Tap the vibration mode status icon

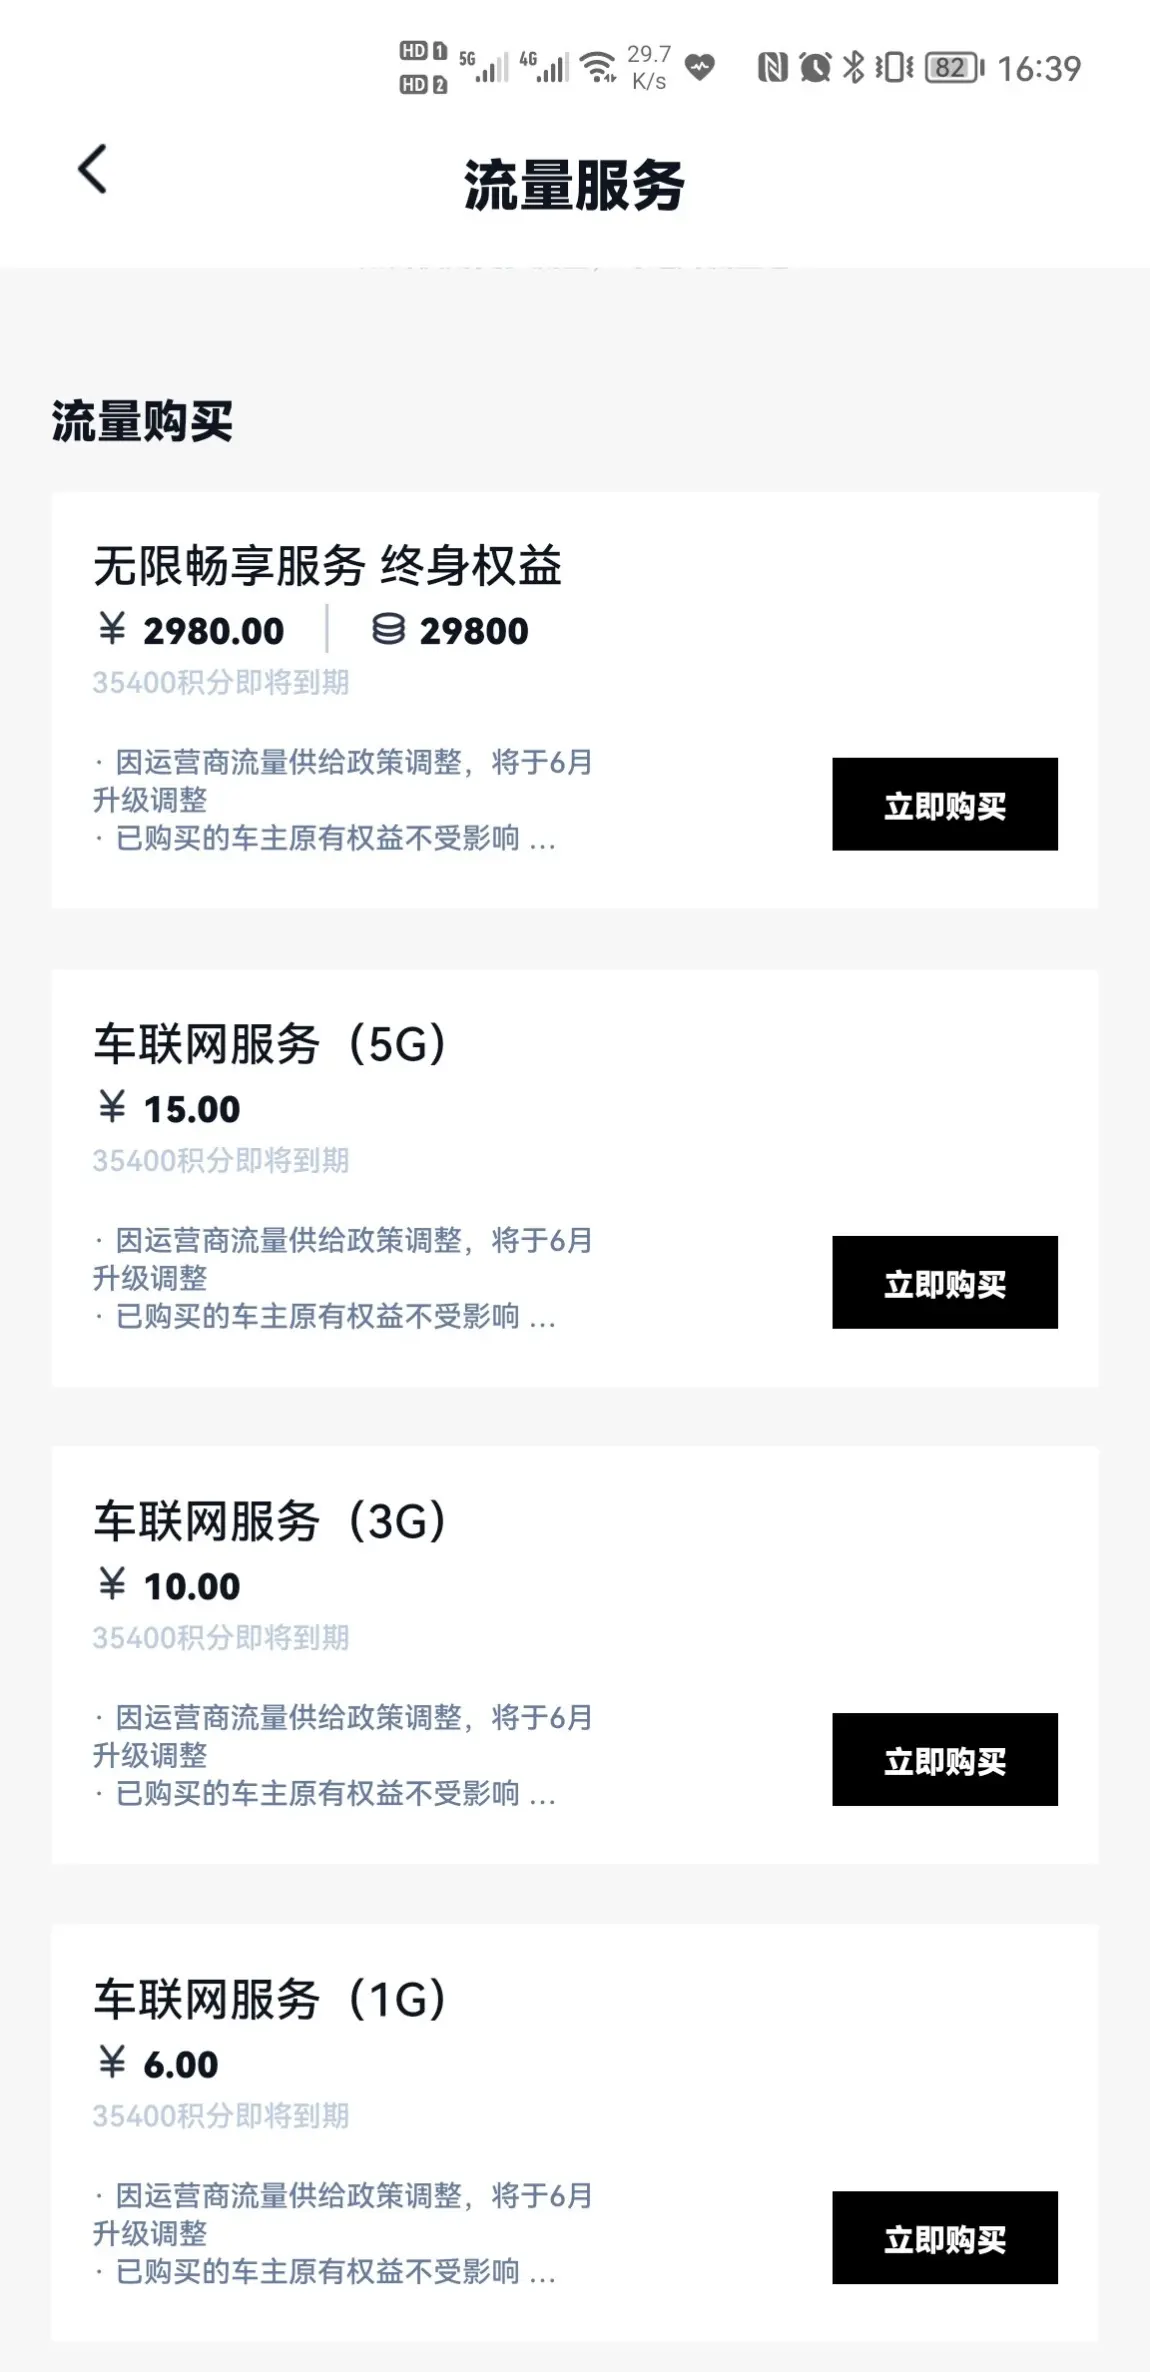point(893,67)
